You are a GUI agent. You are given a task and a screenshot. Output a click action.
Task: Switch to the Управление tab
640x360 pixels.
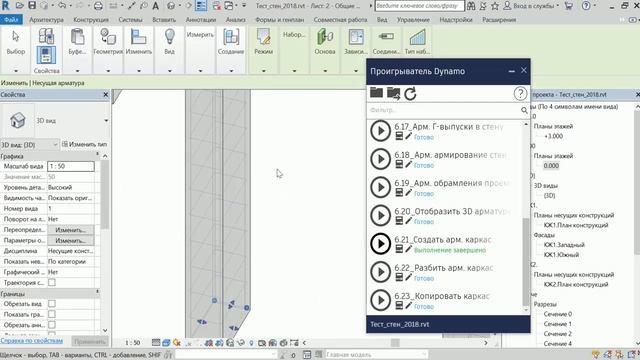(413, 20)
